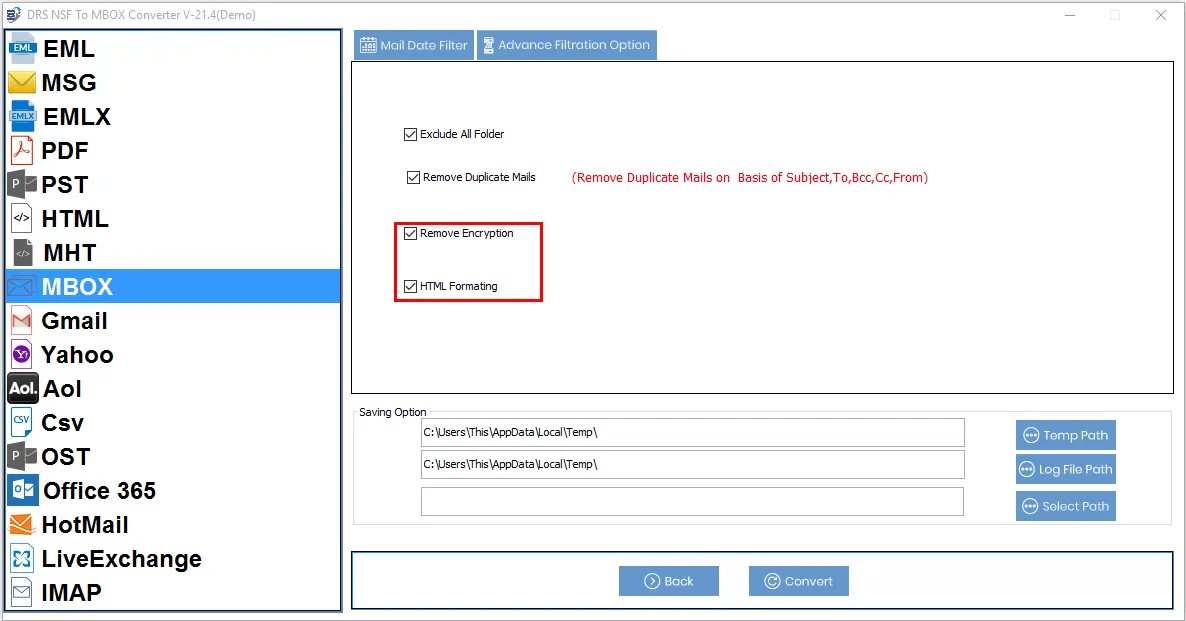Start conversion with Convert button
Image resolution: width=1186 pixels, height=621 pixels.
click(799, 581)
